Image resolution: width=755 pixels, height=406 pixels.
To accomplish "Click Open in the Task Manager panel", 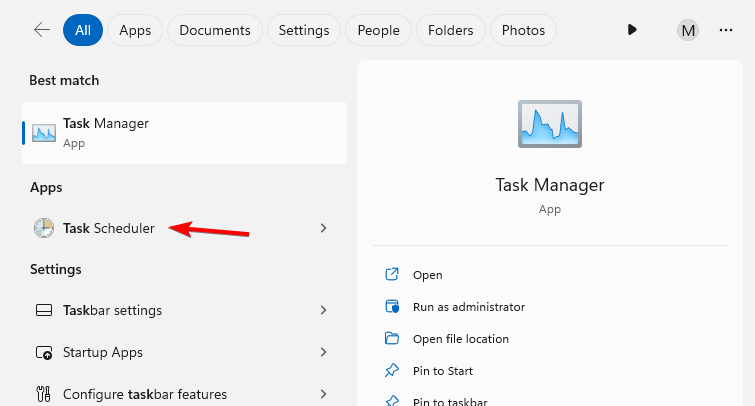I will (x=427, y=275).
